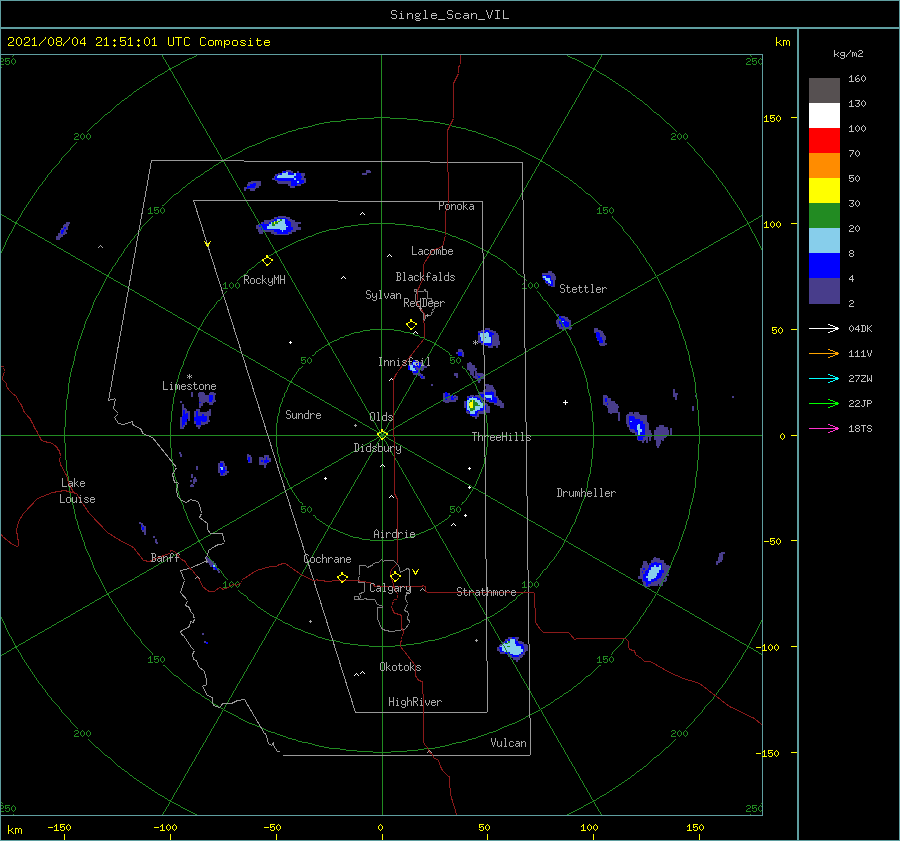Click the storm cell near ThreeHills

475,405
